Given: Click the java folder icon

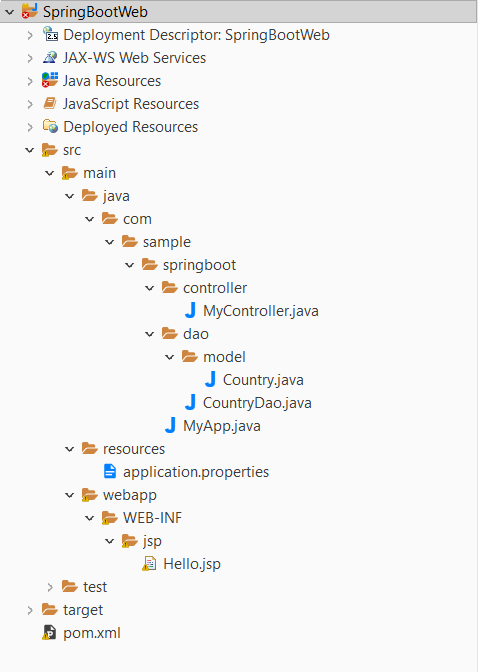Looking at the screenshot, I should click(x=90, y=195).
